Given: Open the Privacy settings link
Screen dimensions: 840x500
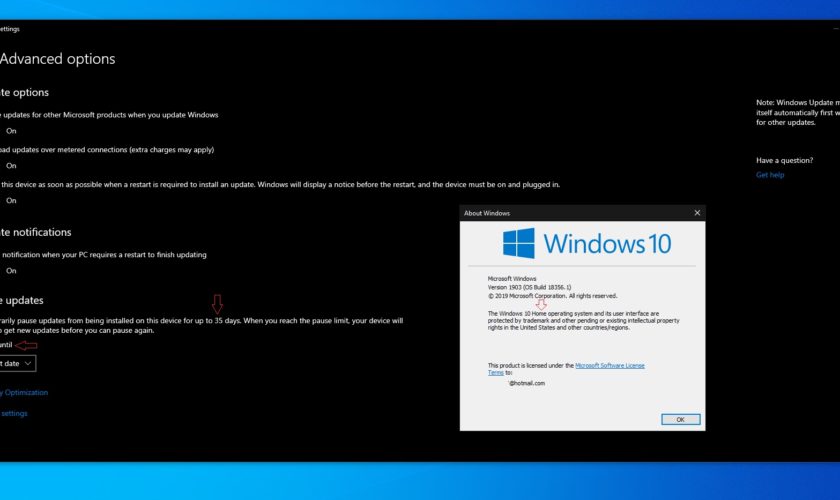Looking at the screenshot, I should pos(14,413).
